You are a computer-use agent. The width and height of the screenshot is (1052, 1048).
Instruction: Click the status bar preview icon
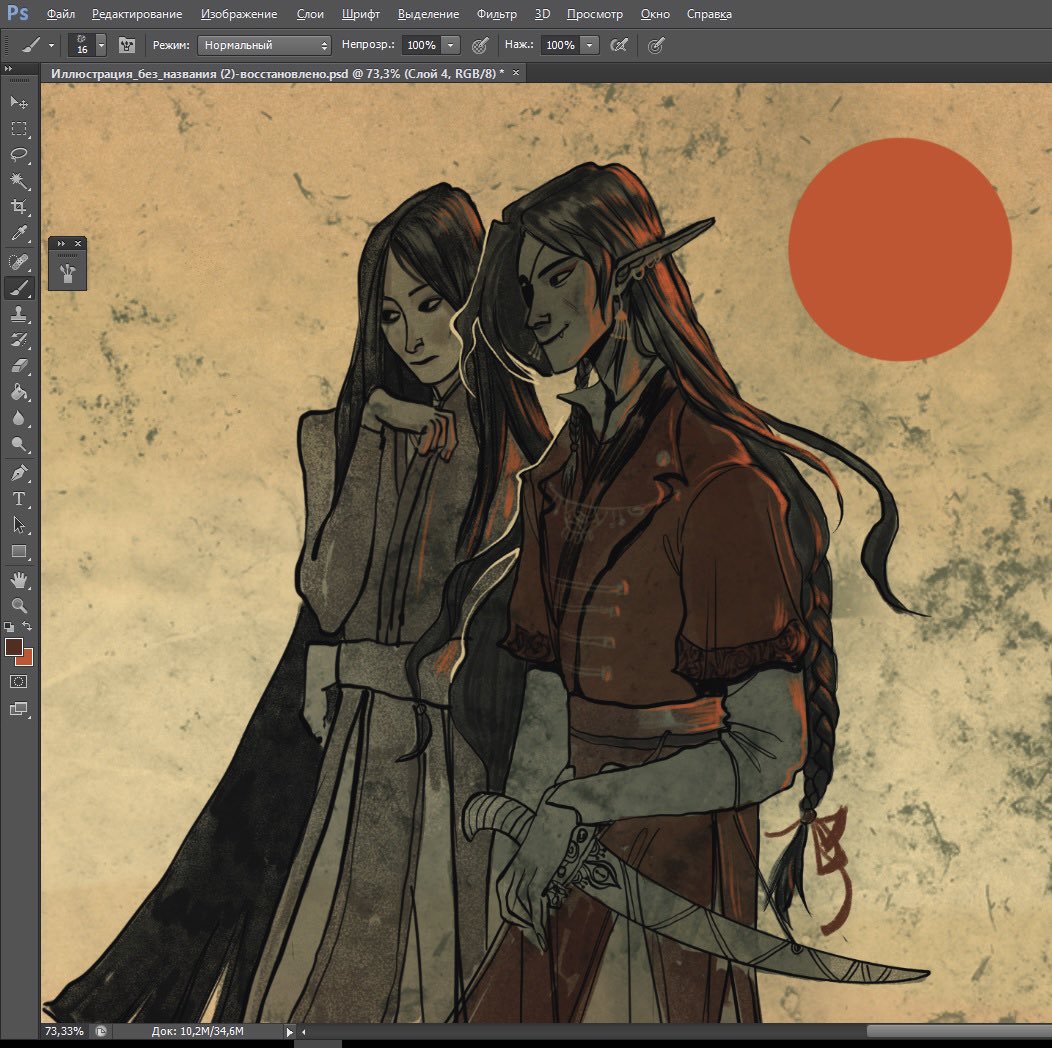click(x=101, y=1031)
